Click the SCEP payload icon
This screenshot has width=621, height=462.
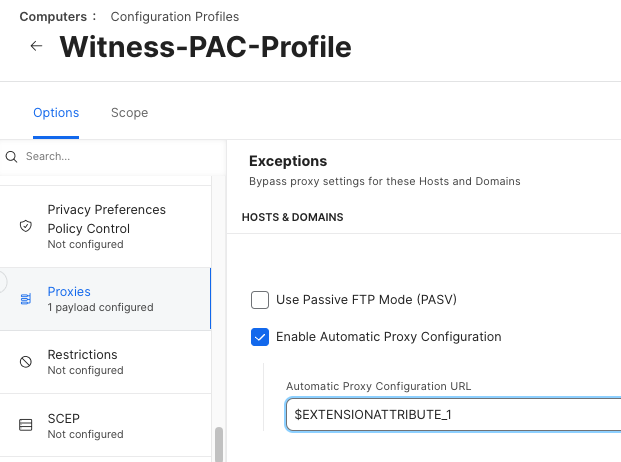click(26, 425)
